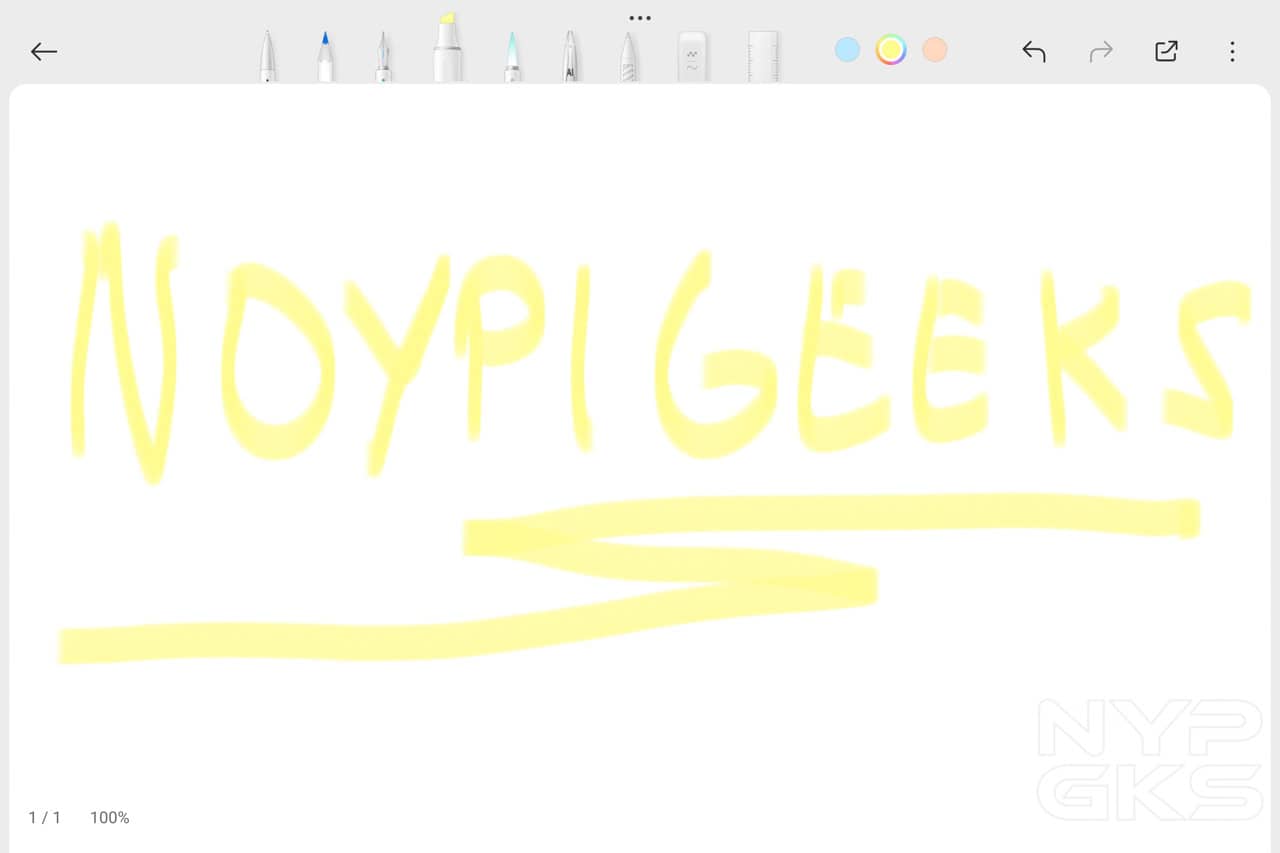
Task: Open the share/export option
Action: pyautogui.click(x=1166, y=52)
